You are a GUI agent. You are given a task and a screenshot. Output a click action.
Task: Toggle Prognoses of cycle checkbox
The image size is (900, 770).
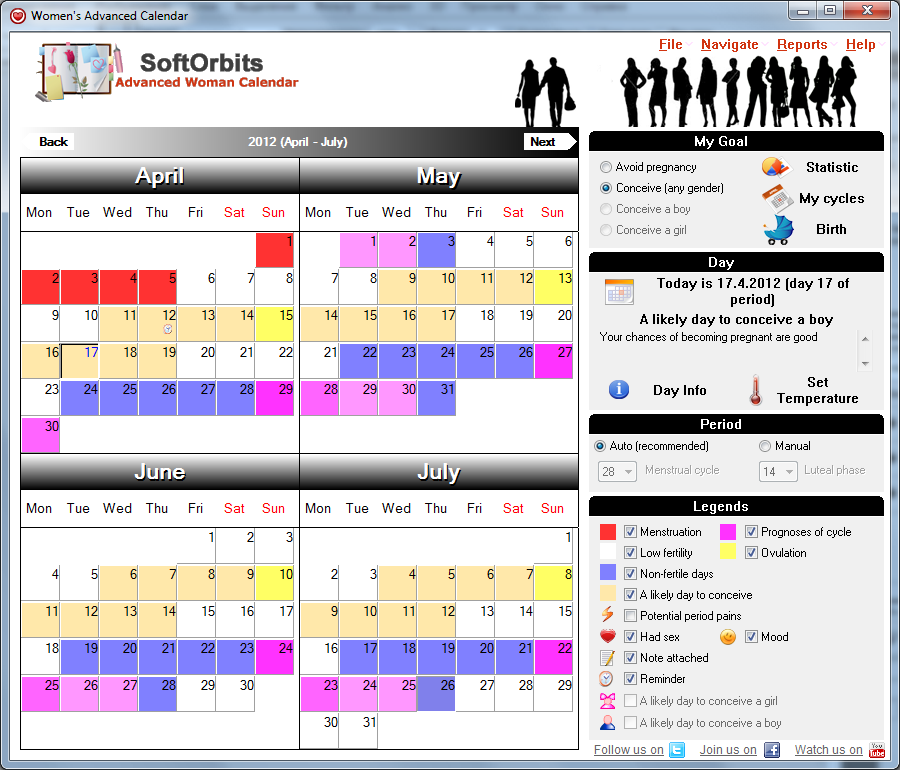(x=751, y=531)
